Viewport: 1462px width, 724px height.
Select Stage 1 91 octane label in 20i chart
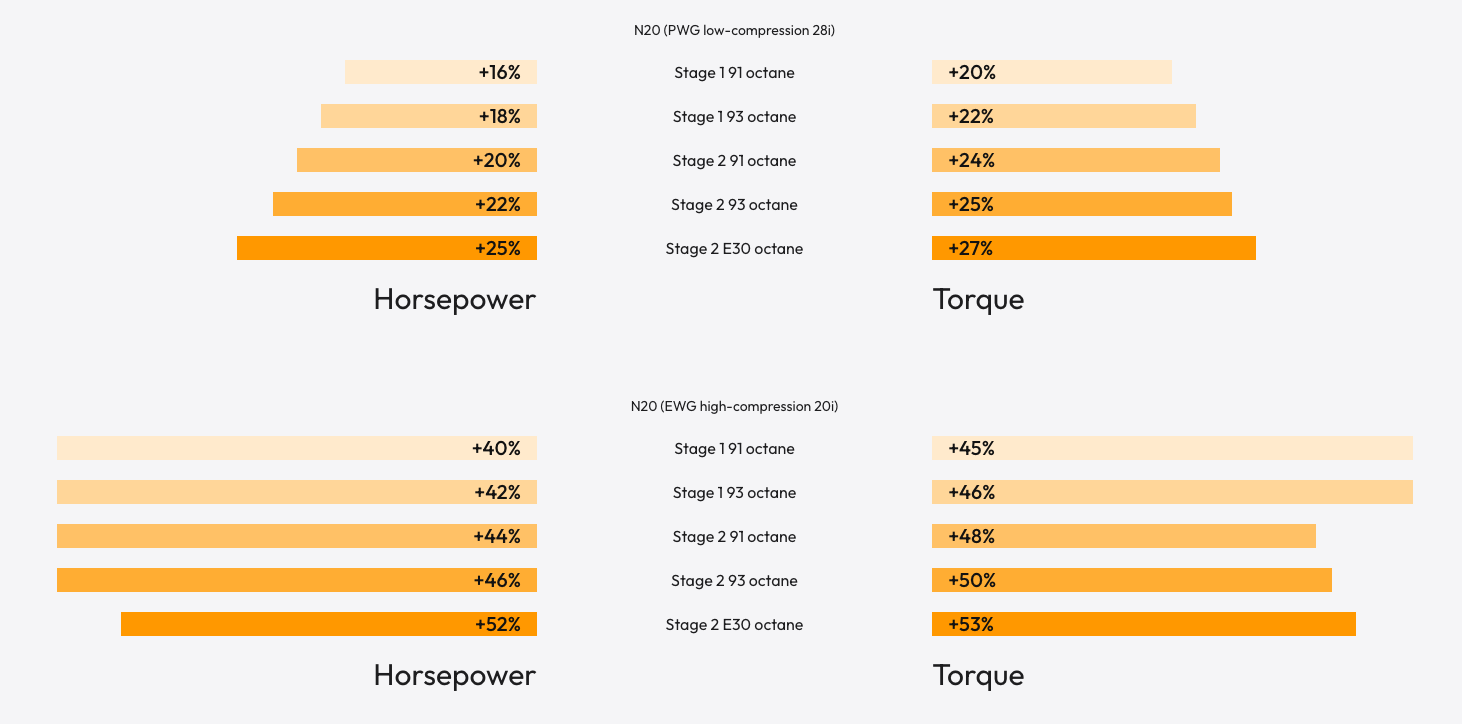point(734,448)
